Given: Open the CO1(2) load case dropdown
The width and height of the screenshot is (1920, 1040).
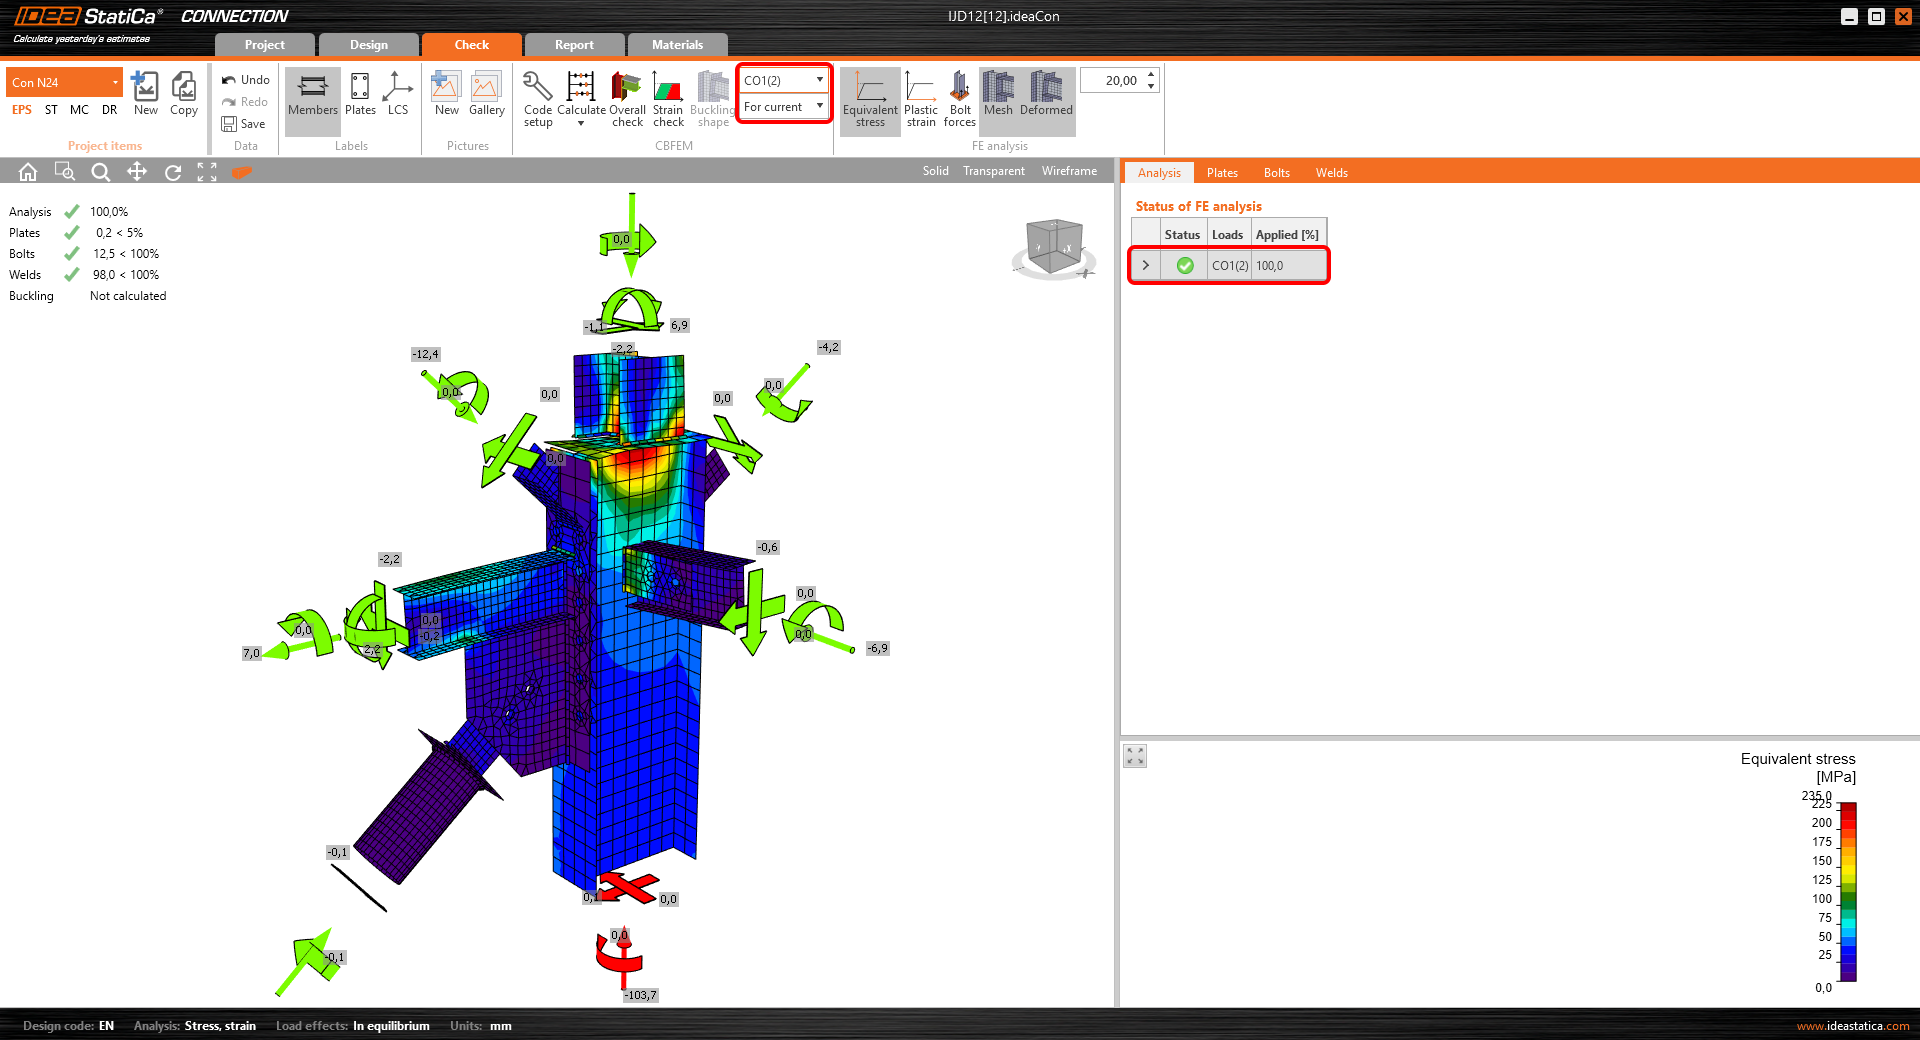Looking at the screenshot, I should (x=784, y=80).
